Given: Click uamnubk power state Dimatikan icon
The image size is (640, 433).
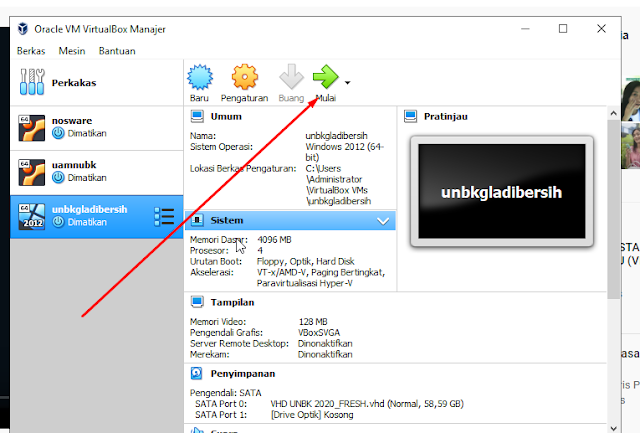Looking at the screenshot, I should pos(58,178).
